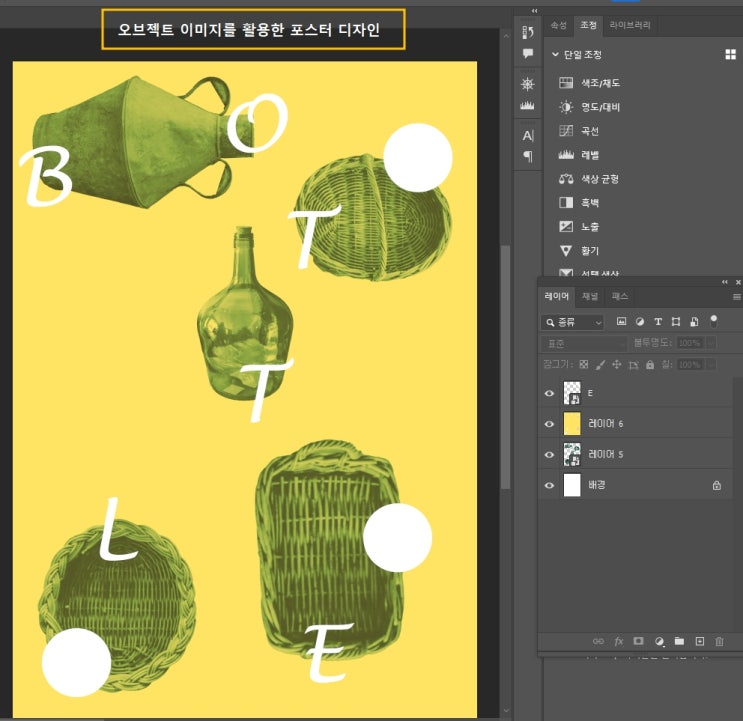Image resolution: width=743 pixels, height=721 pixels.
Task: Add a 명도/대비 adjustment
Action: [x=589, y=107]
